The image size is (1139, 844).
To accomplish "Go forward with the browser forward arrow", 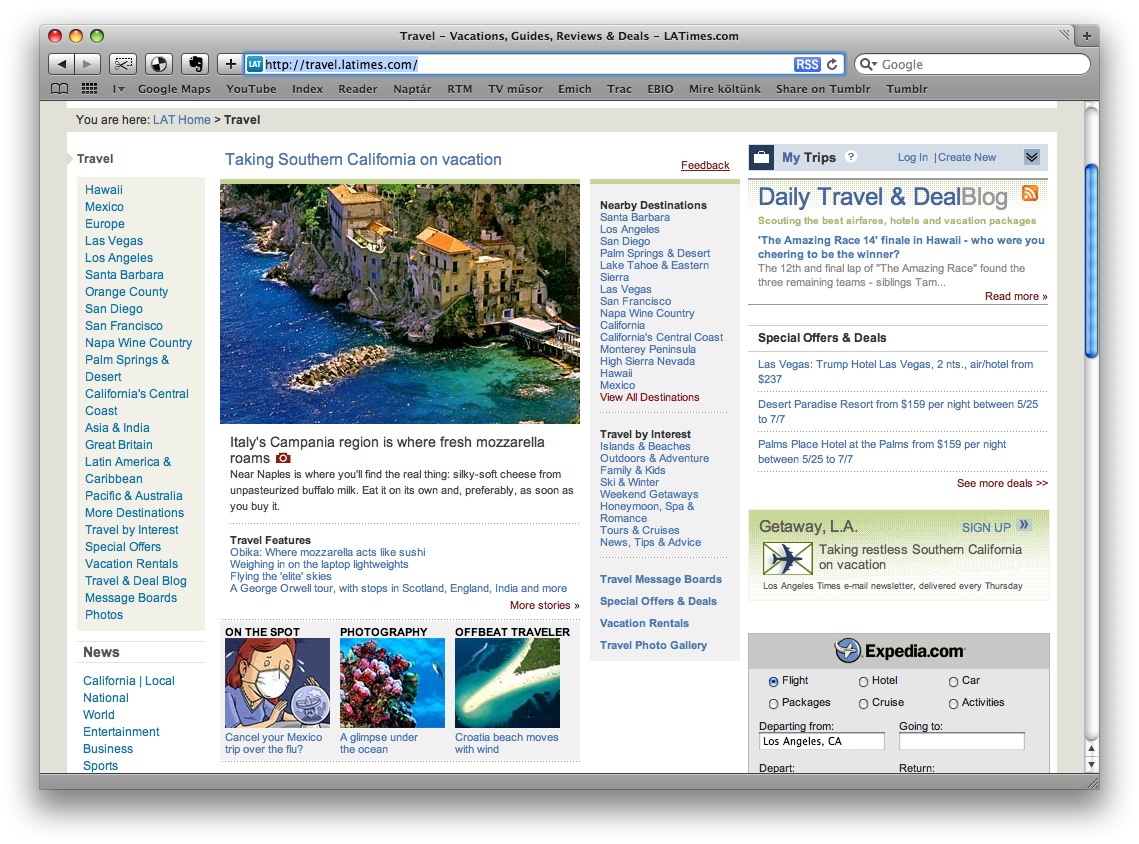I will coord(88,64).
